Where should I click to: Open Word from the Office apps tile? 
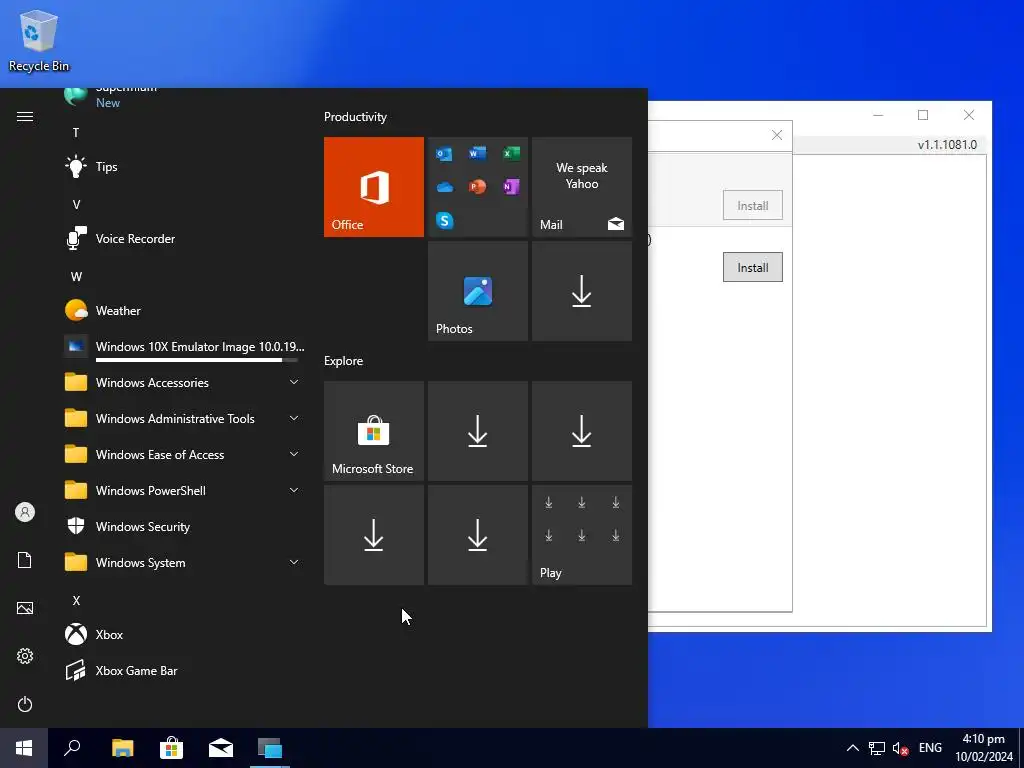point(477,153)
